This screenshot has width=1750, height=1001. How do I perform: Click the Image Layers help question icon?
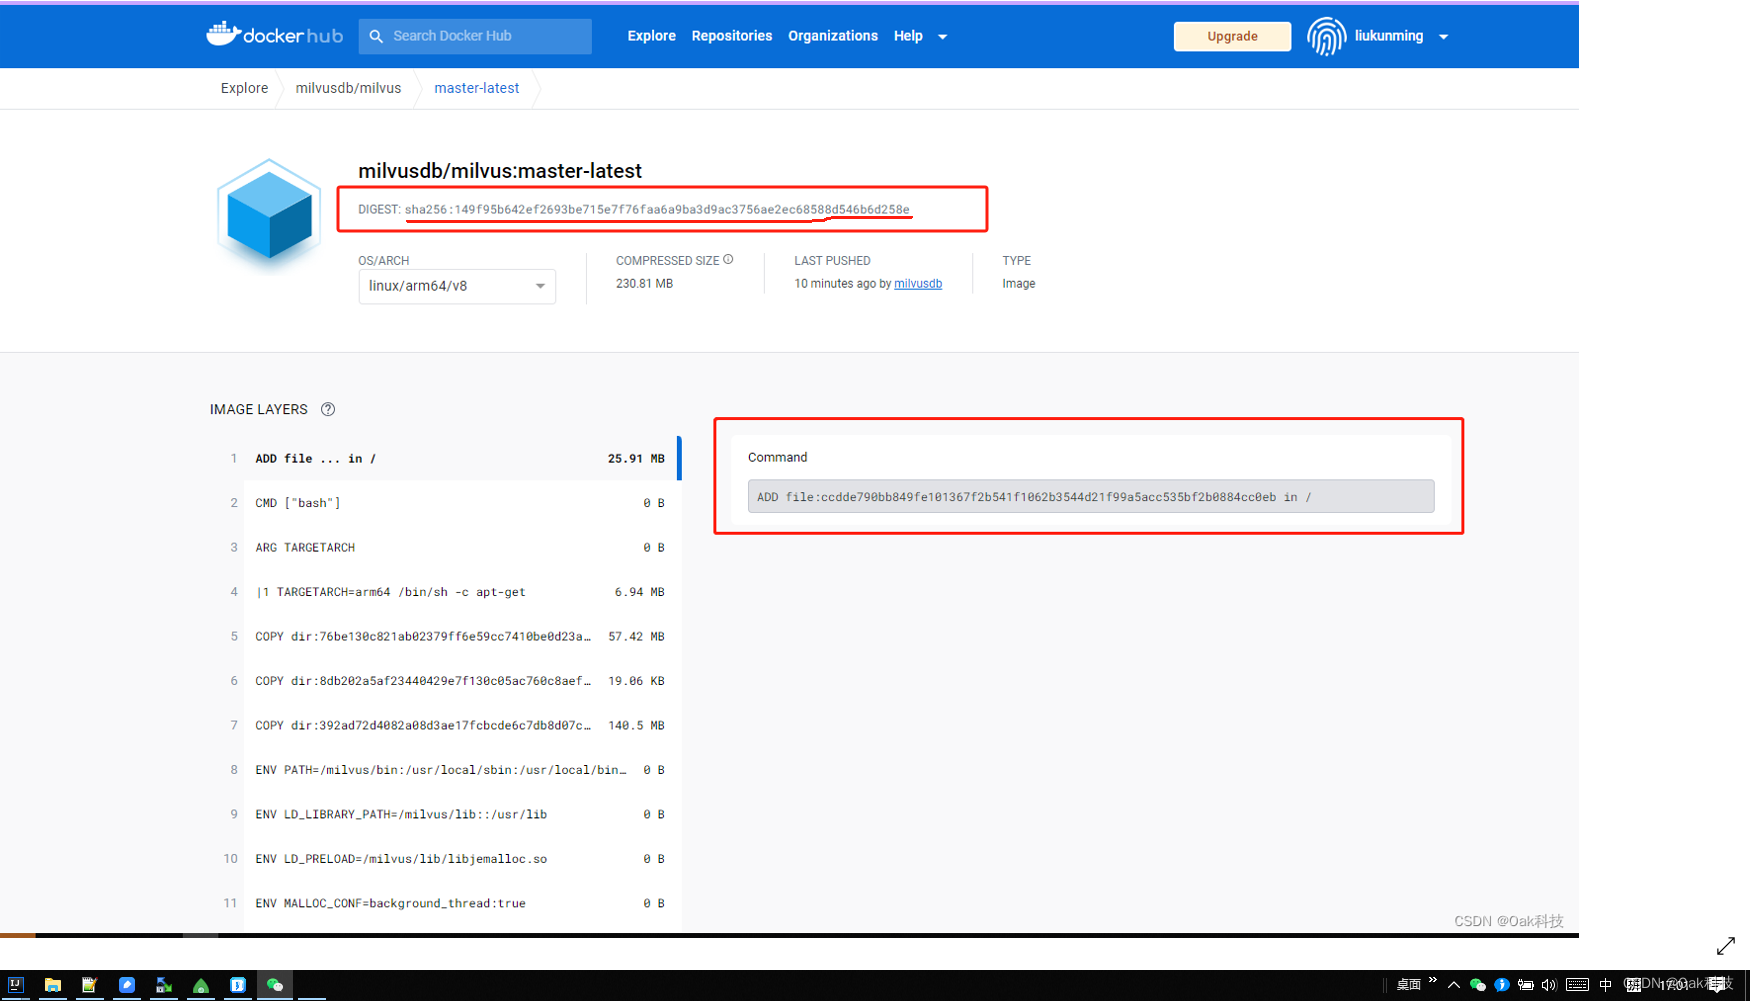(328, 409)
